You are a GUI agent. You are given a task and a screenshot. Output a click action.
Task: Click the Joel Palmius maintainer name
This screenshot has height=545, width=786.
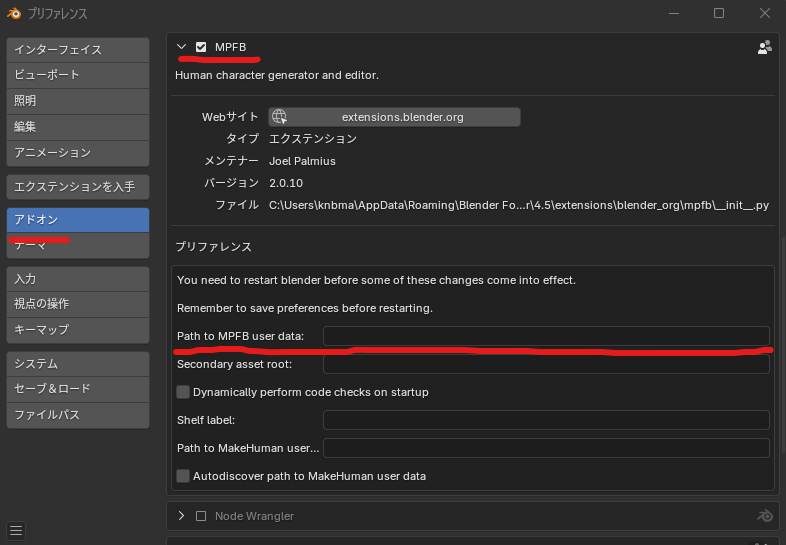[x=302, y=161]
